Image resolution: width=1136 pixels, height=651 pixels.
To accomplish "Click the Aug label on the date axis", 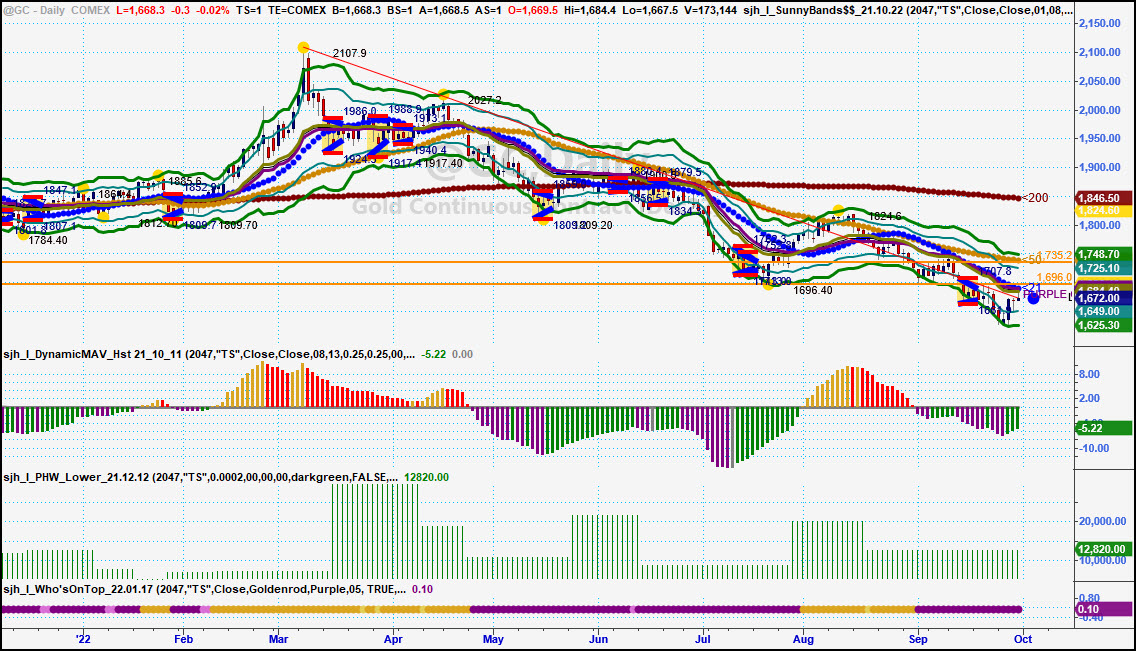I will [x=803, y=639].
